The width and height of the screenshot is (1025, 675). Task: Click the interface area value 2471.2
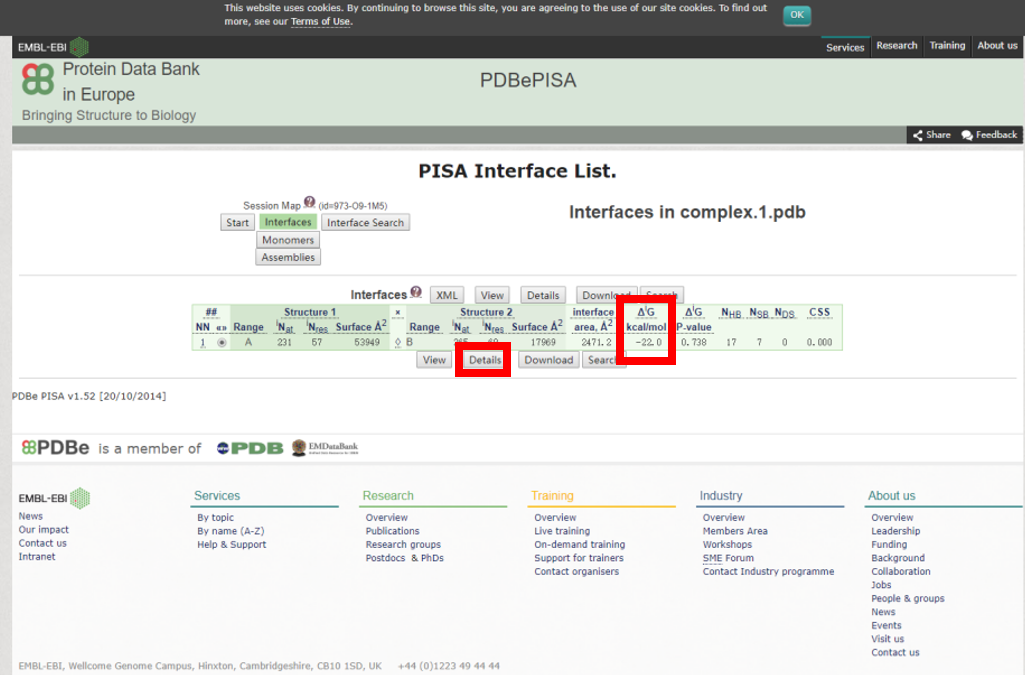click(596, 342)
